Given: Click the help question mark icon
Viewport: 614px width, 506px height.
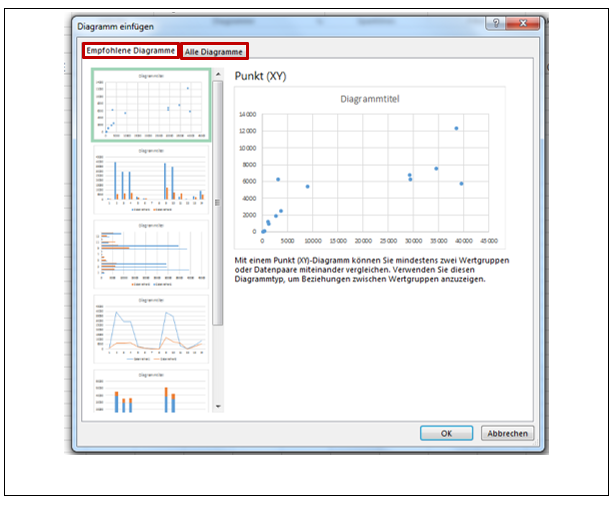Looking at the screenshot, I should [x=496, y=23].
